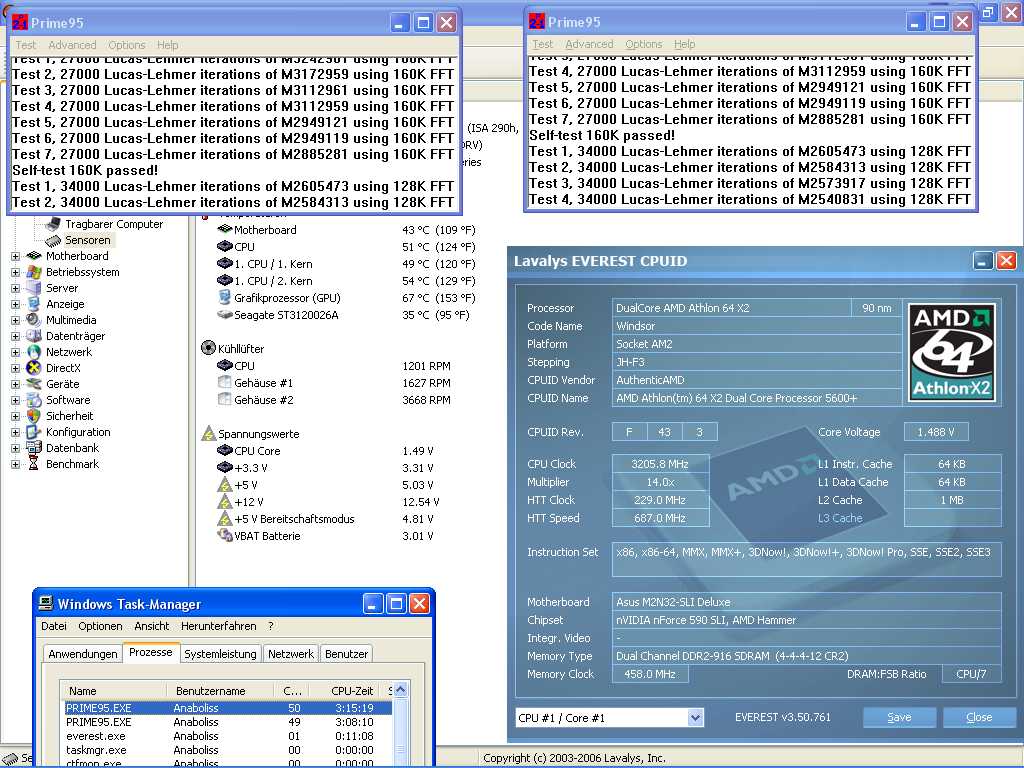Viewport: 1024px width, 768px height.
Task: Click the Software icon in tree
Action: point(33,400)
